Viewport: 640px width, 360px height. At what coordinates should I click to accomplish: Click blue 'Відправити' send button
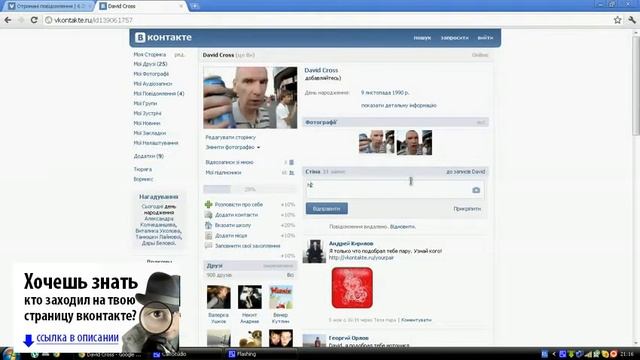(327, 209)
